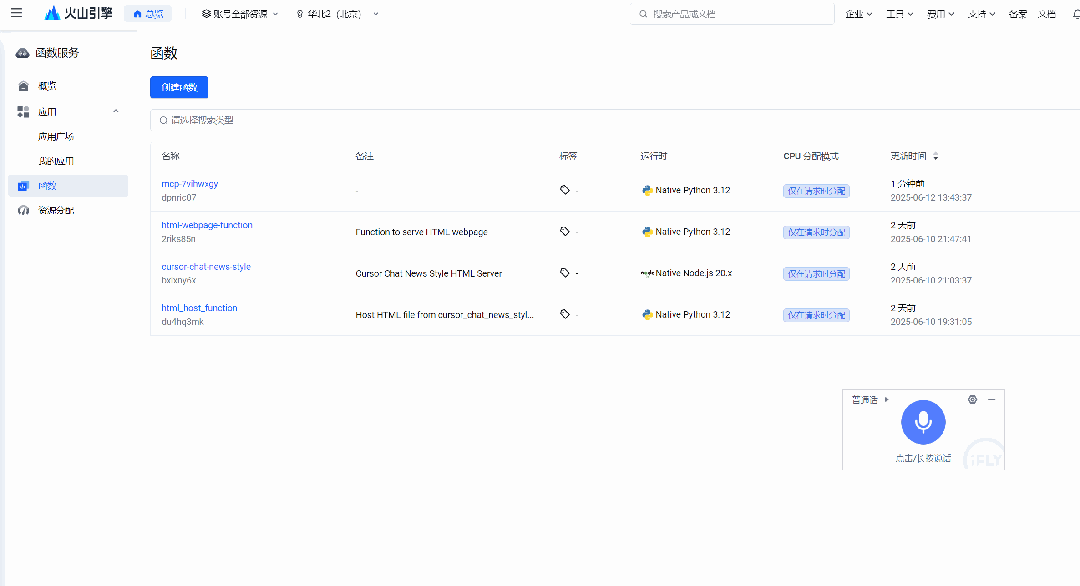Open the iFLY voice panel settings gear
The height and width of the screenshot is (586, 1080).
(x=972, y=399)
